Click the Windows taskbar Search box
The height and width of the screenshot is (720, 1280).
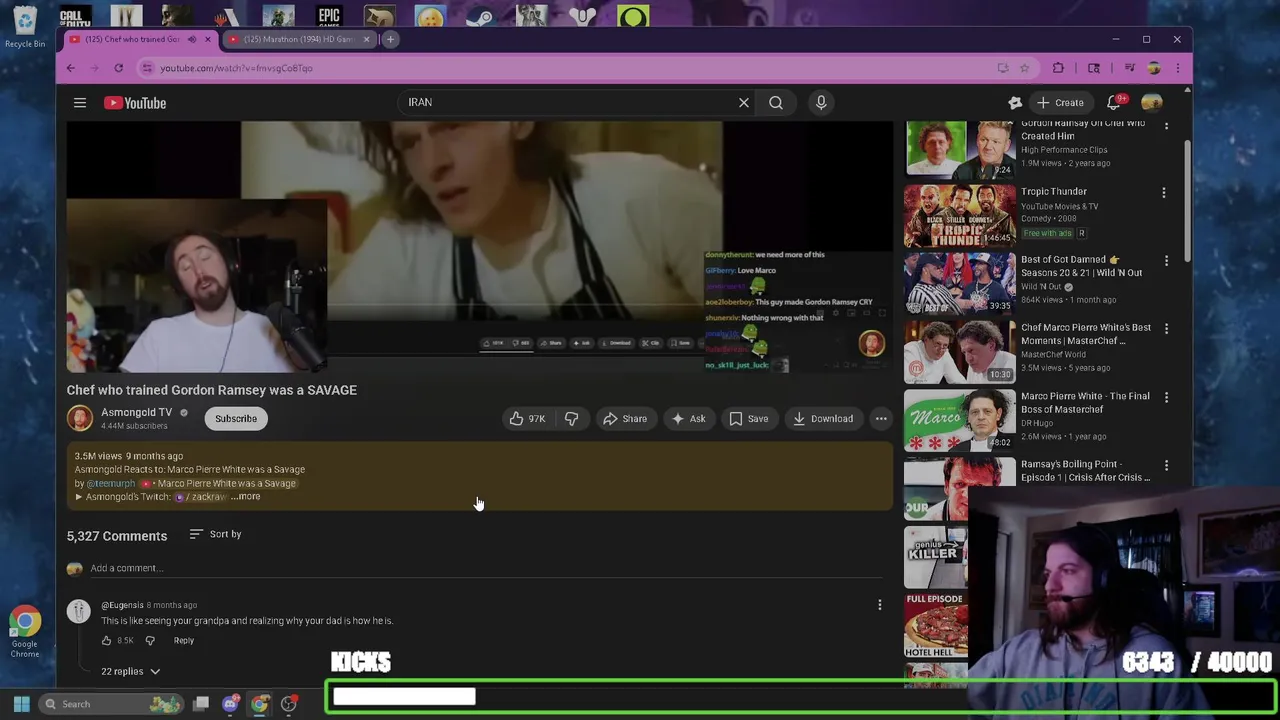tap(110, 704)
